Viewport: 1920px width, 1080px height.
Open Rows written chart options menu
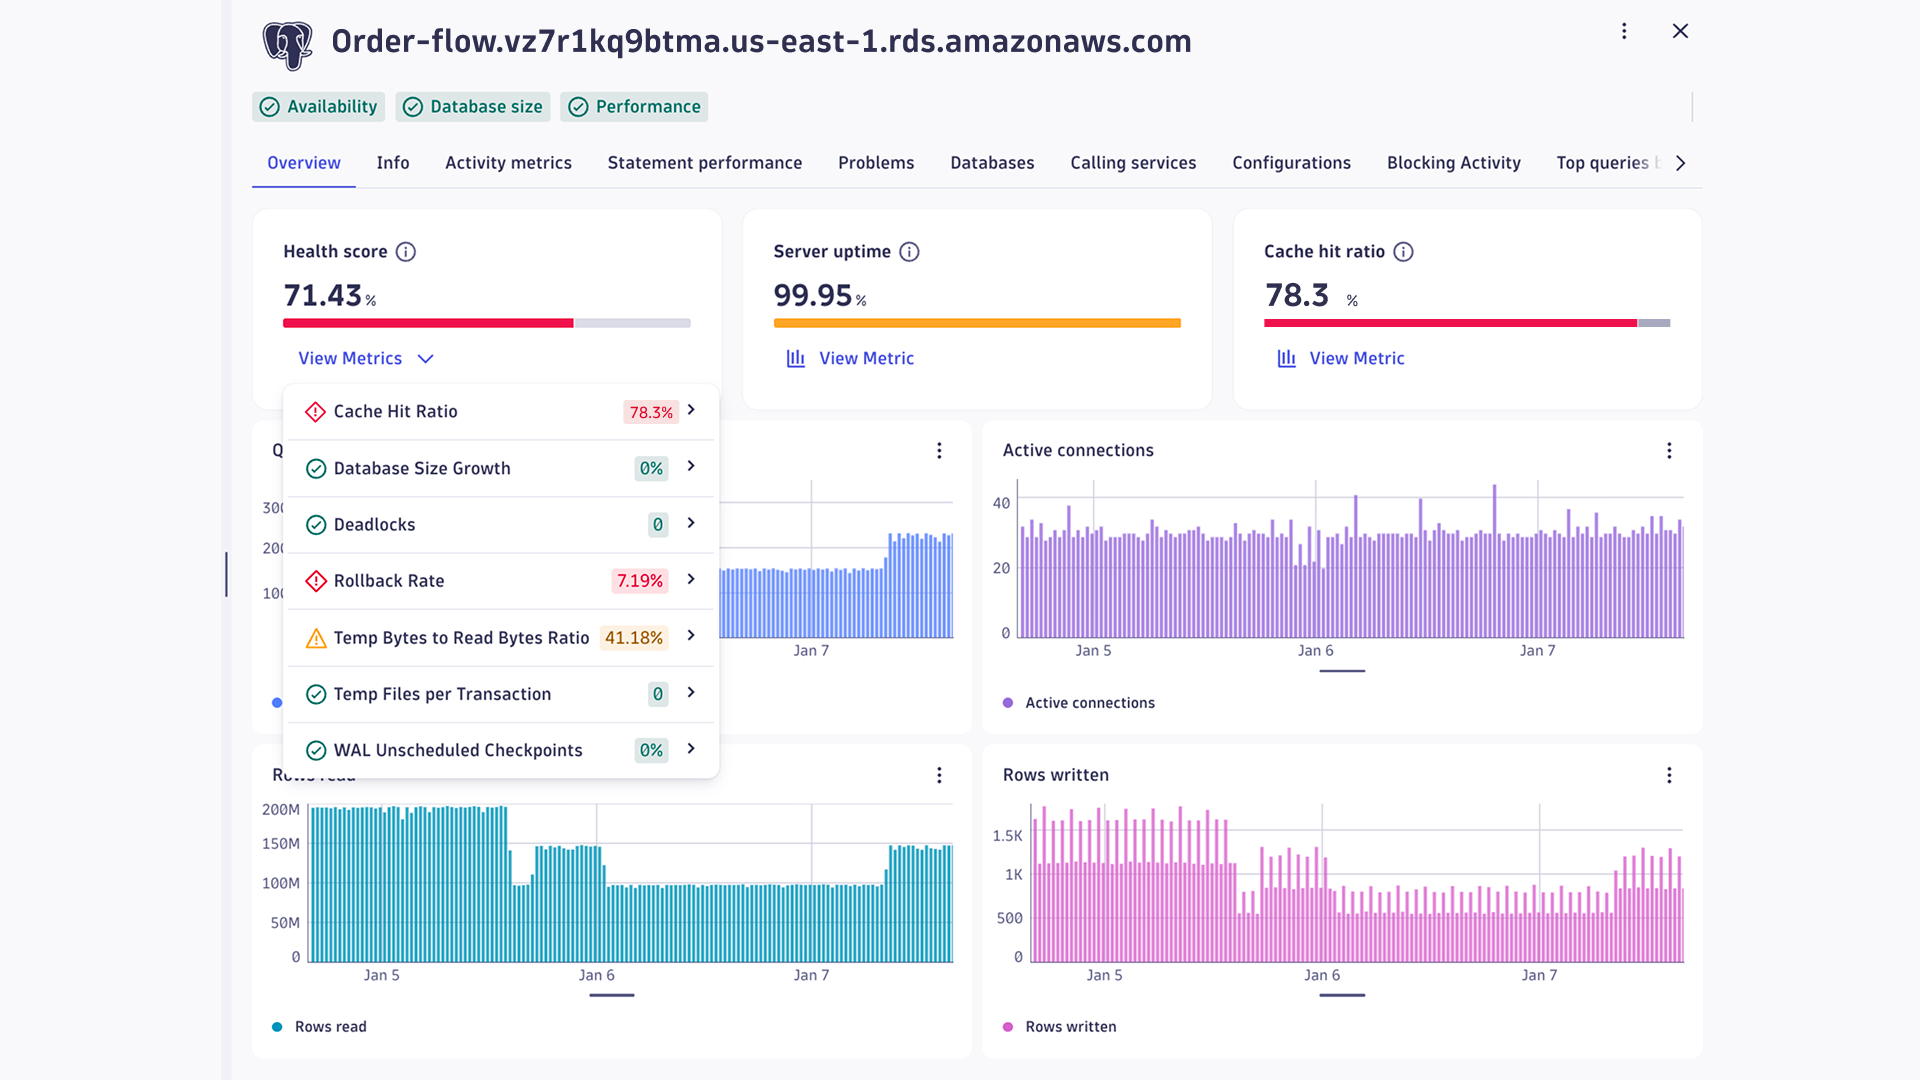pos(1669,775)
